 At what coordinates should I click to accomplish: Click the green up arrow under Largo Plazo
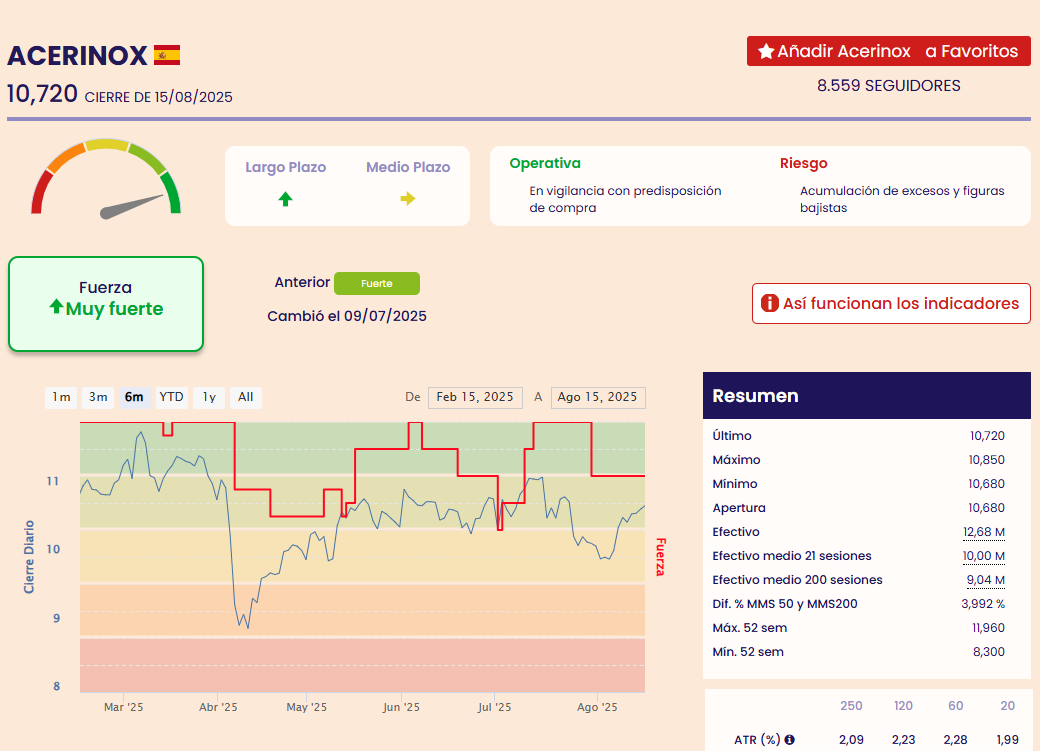point(285,198)
